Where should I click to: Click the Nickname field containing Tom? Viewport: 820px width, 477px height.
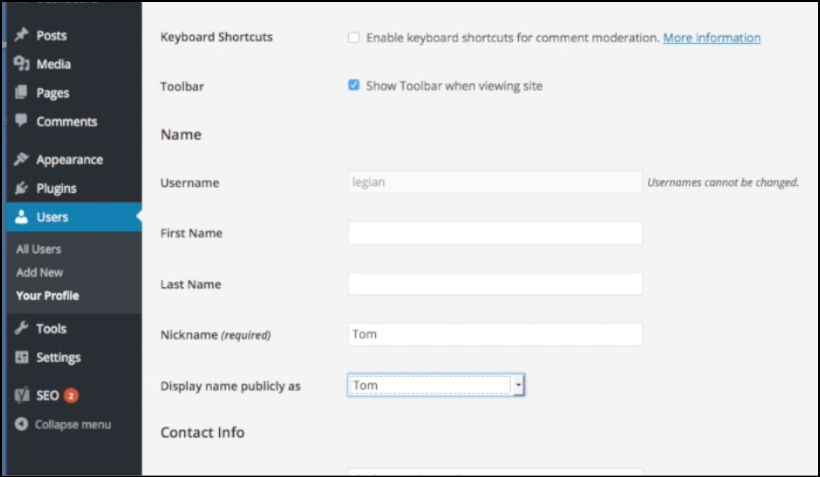tap(495, 334)
